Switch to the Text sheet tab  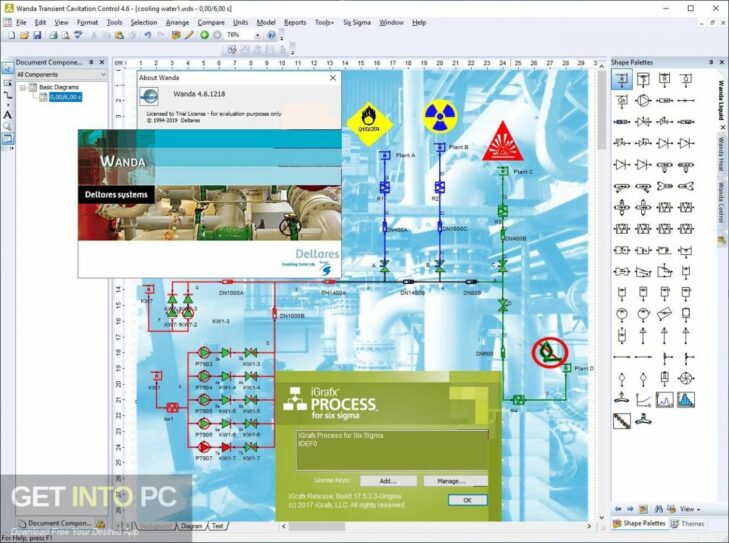[x=217, y=526]
